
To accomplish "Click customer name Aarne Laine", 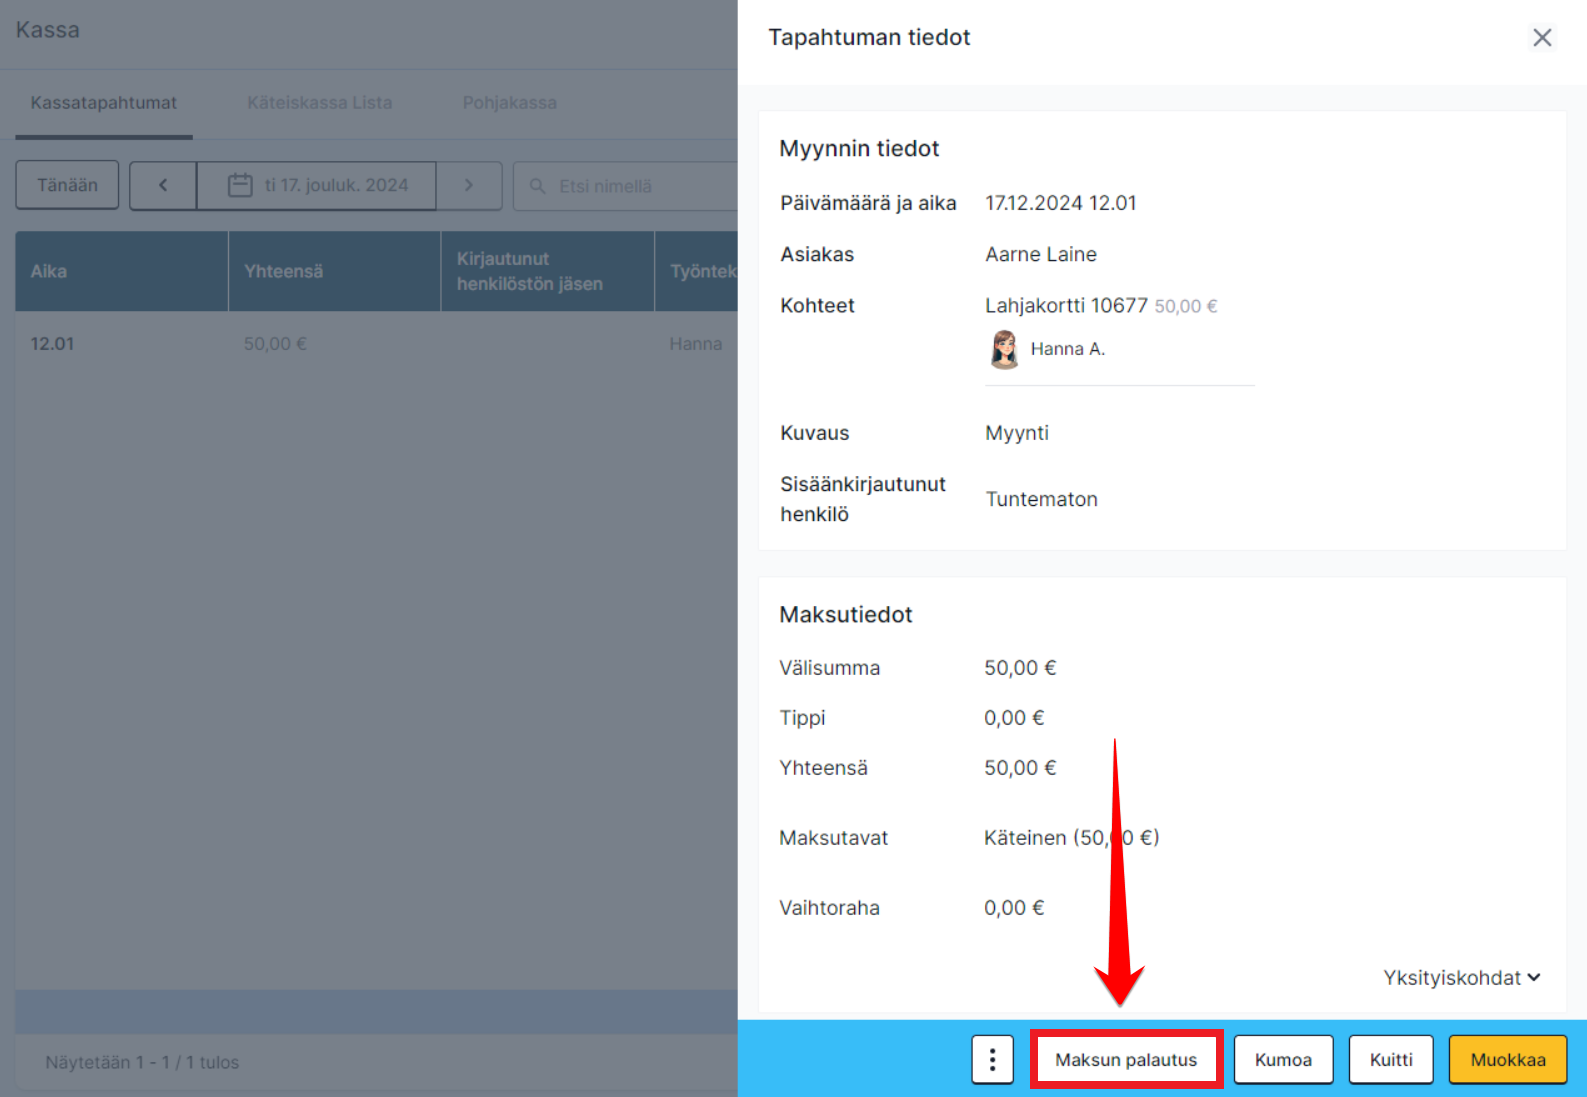I will tap(1041, 254).
